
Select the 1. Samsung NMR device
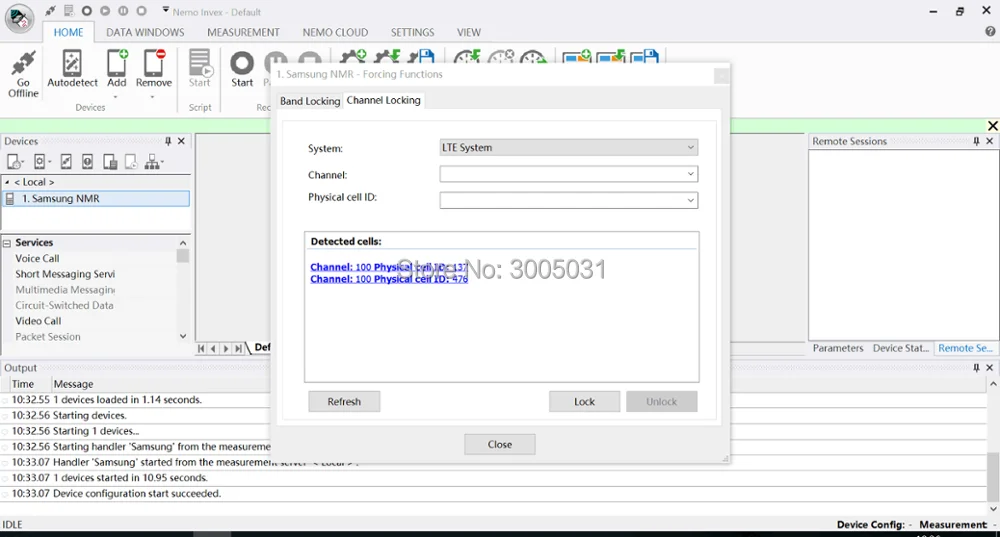(96, 198)
